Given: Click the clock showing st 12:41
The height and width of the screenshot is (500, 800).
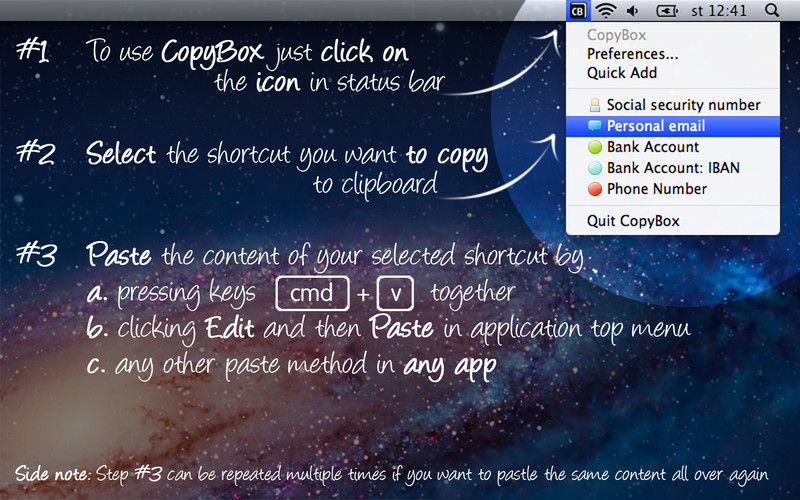Looking at the screenshot, I should (x=719, y=11).
